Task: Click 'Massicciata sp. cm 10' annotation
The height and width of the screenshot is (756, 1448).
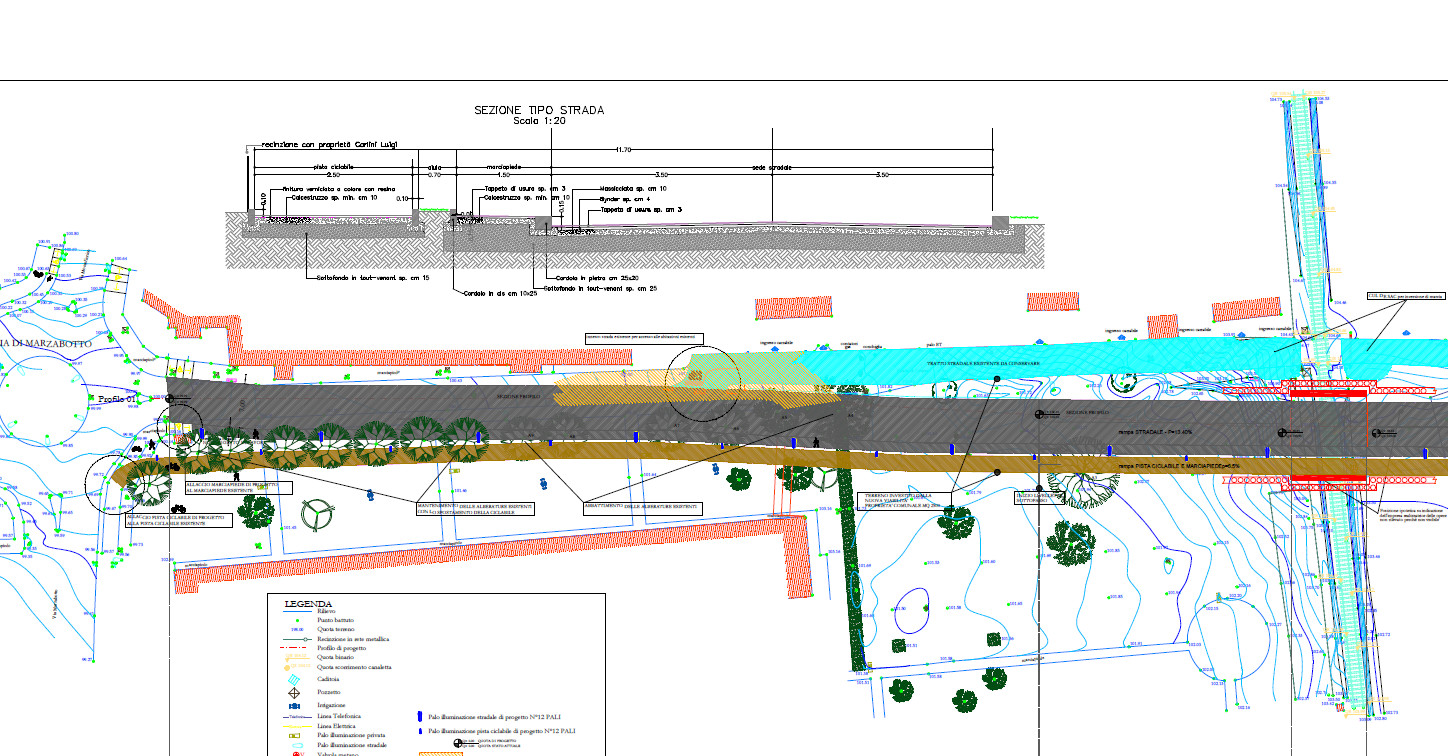Action: click(633, 188)
